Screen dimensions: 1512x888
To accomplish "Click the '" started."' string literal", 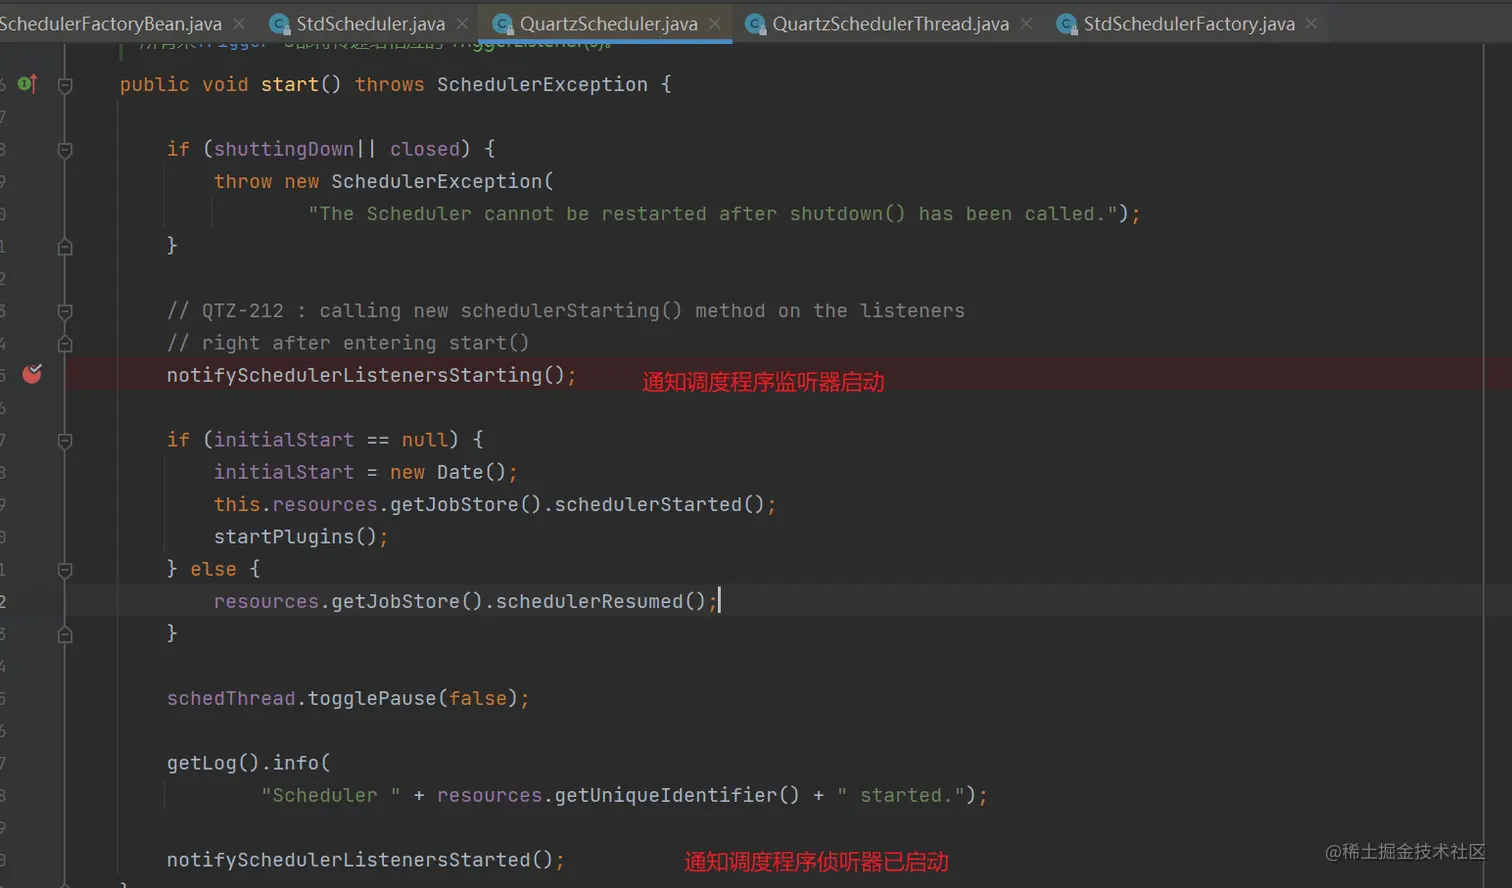I will [900, 795].
